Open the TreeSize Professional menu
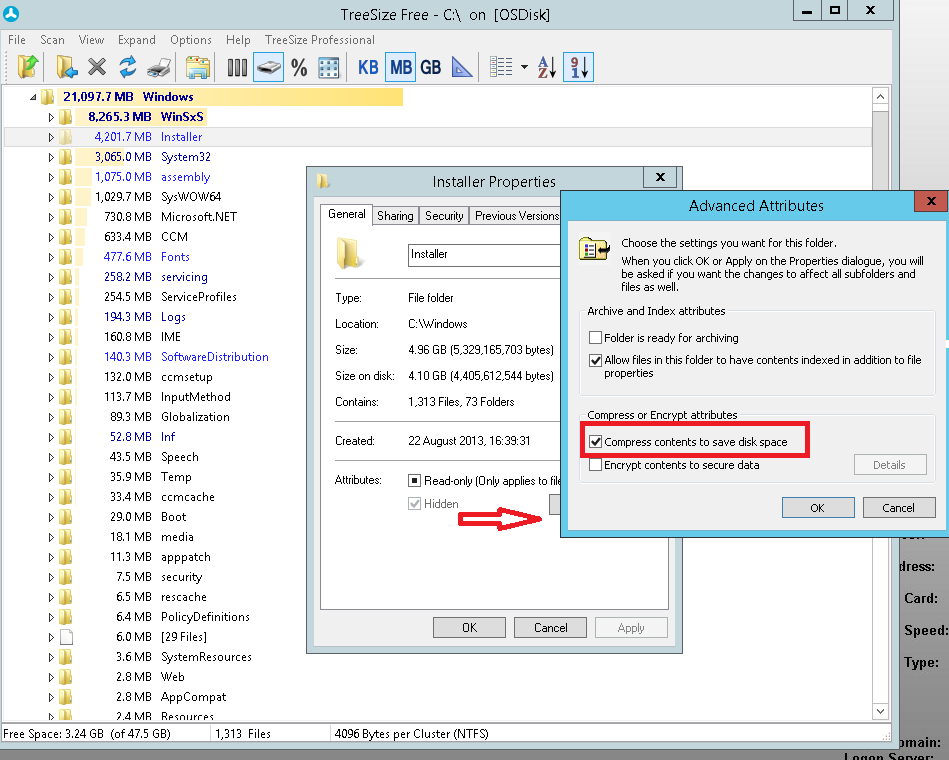Screen dimensions: 949x760 tap(320, 40)
